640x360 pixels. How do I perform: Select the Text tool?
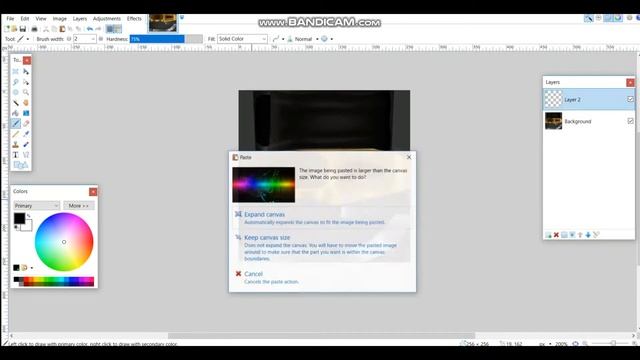click(x=16, y=155)
